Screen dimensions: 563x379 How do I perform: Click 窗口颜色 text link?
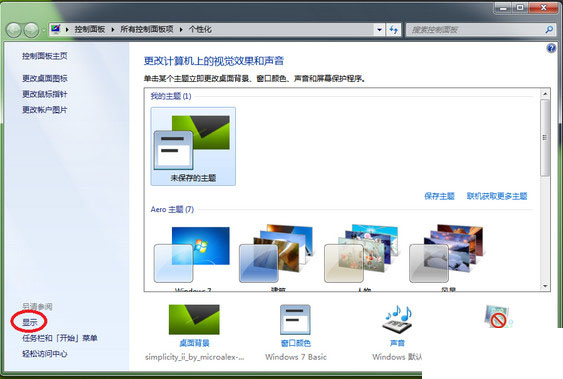pos(296,343)
